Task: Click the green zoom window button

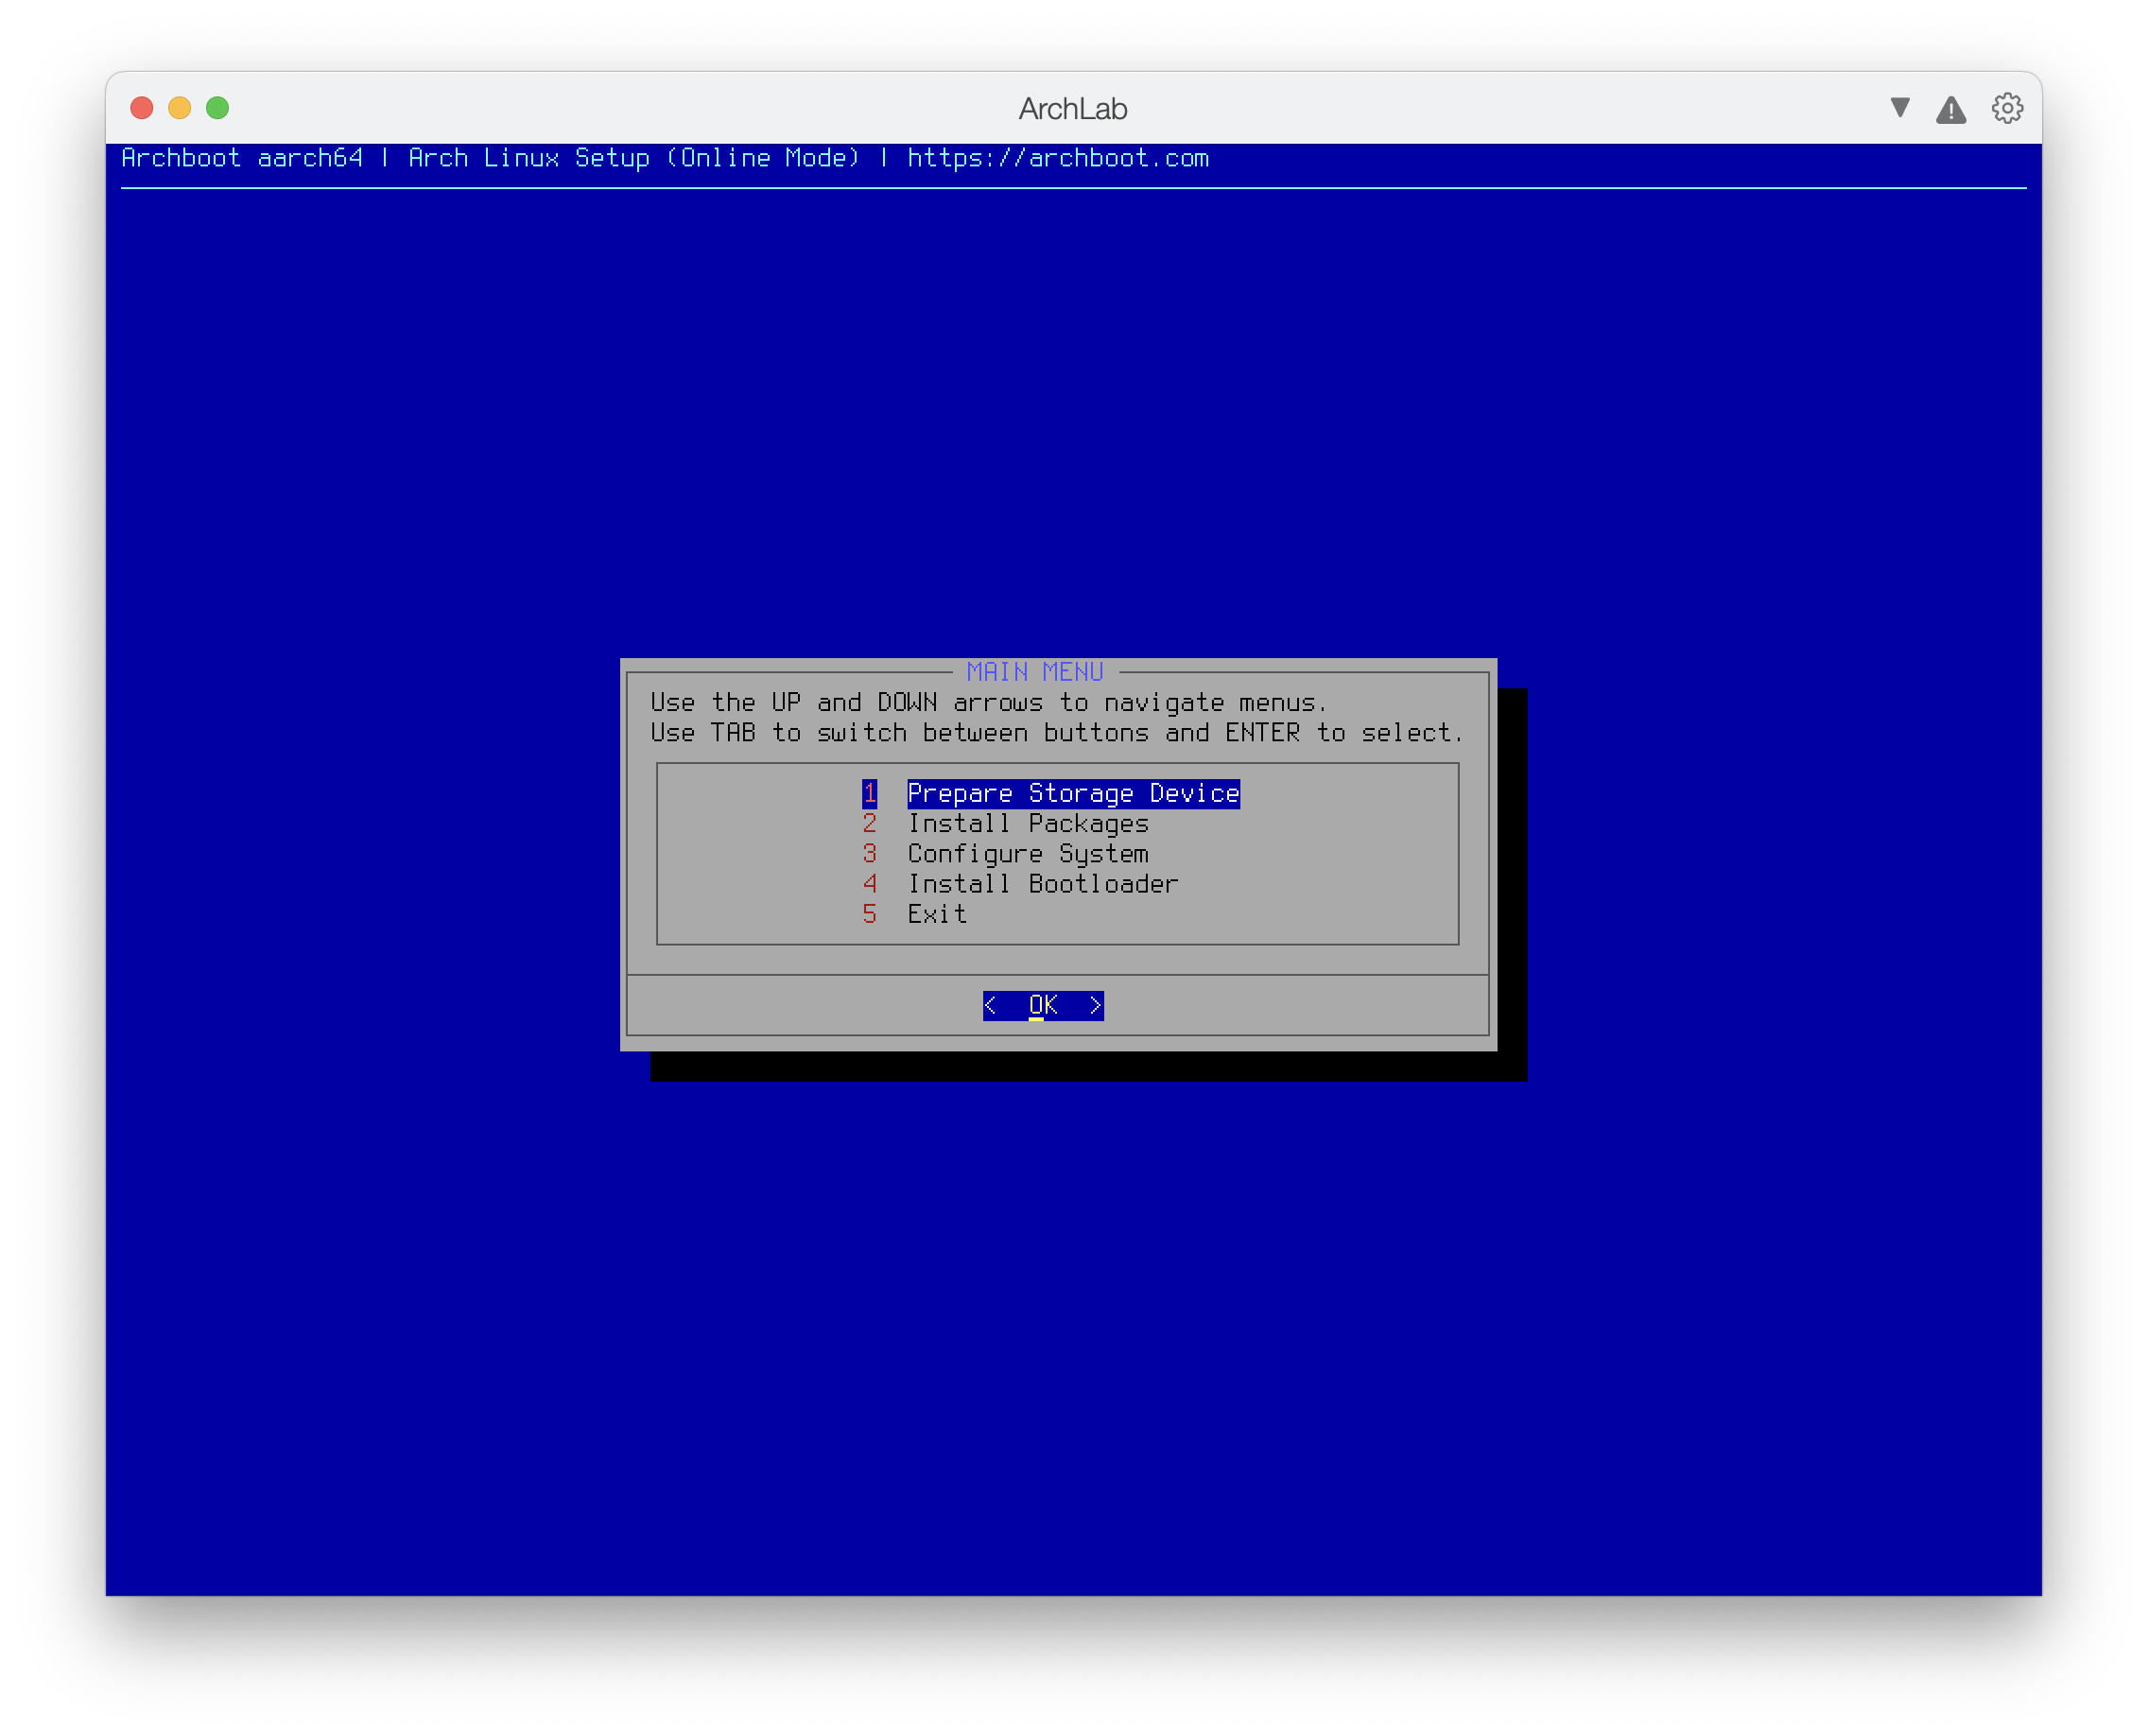Action: point(217,108)
